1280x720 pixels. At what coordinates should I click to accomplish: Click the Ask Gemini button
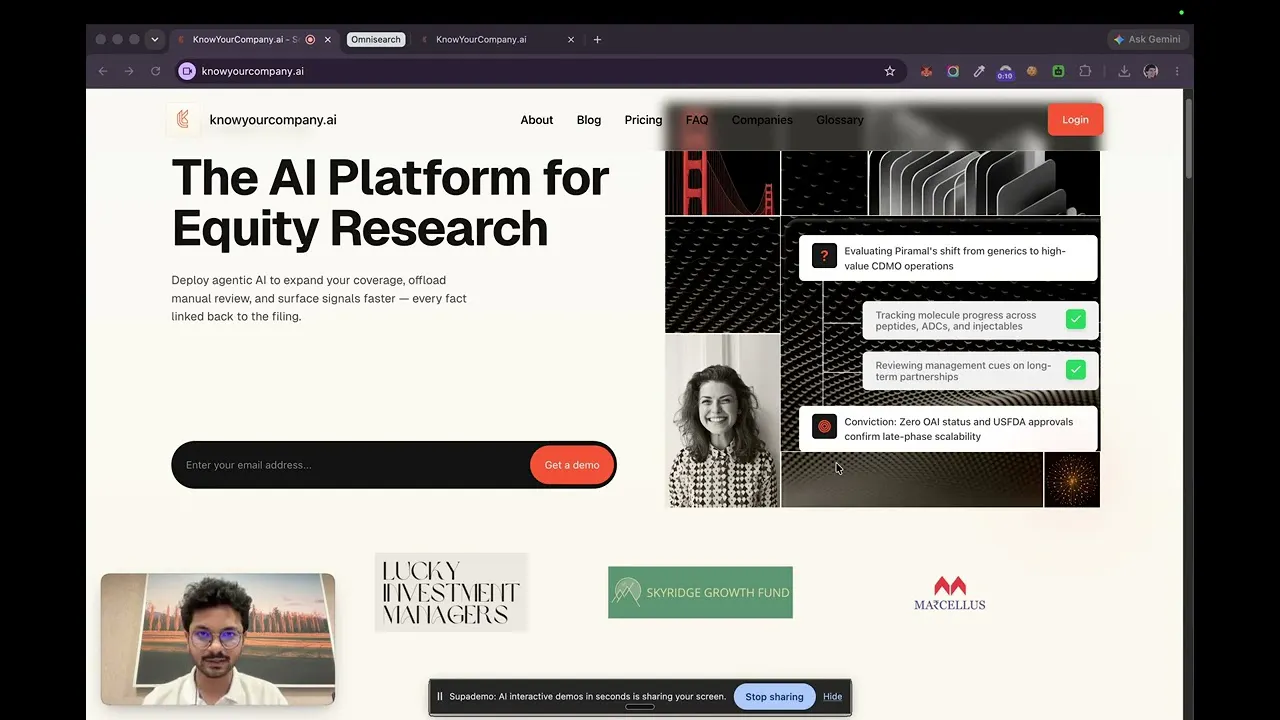click(x=1146, y=39)
